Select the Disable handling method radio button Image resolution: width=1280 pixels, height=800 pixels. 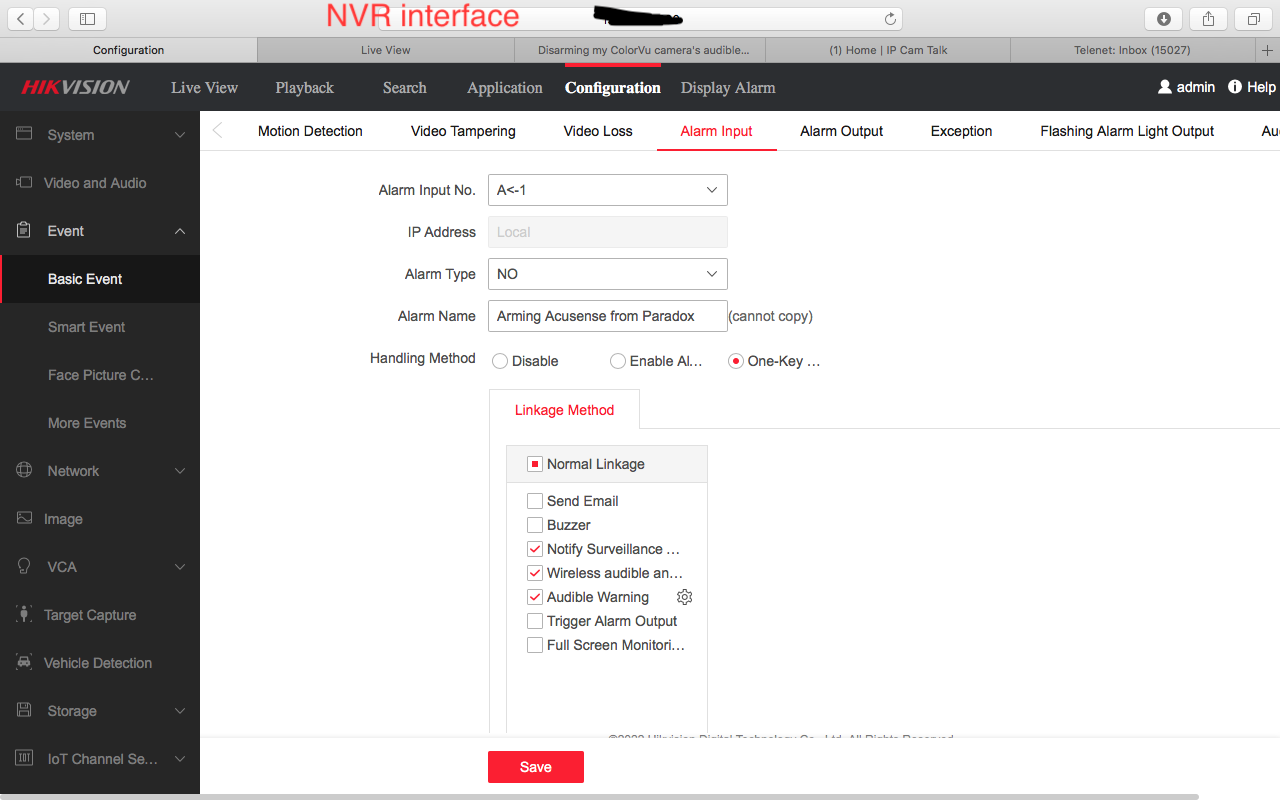tap(500, 361)
